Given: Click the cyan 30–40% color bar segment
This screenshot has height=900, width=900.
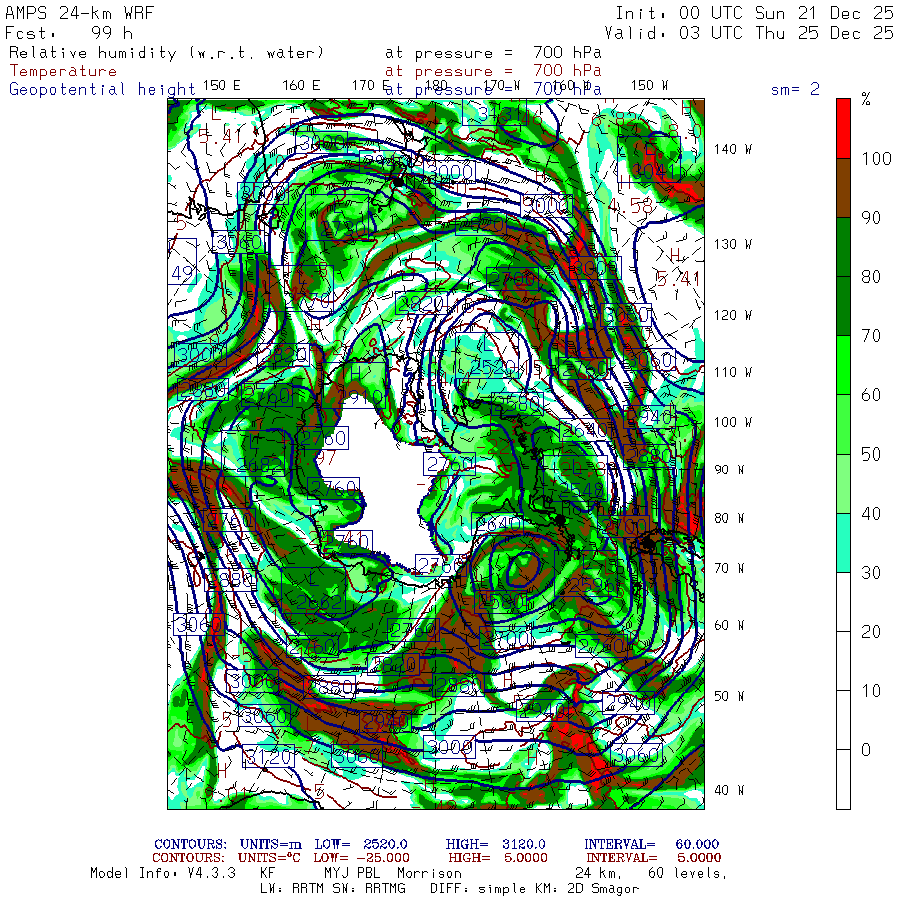Looking at the screenshot, I should click(843, 542).
